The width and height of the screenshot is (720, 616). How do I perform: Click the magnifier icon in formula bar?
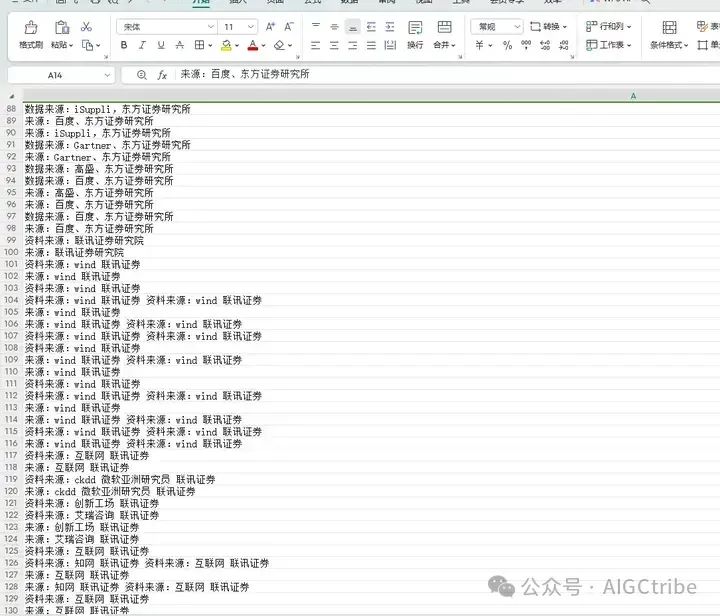tap(142, 75)
